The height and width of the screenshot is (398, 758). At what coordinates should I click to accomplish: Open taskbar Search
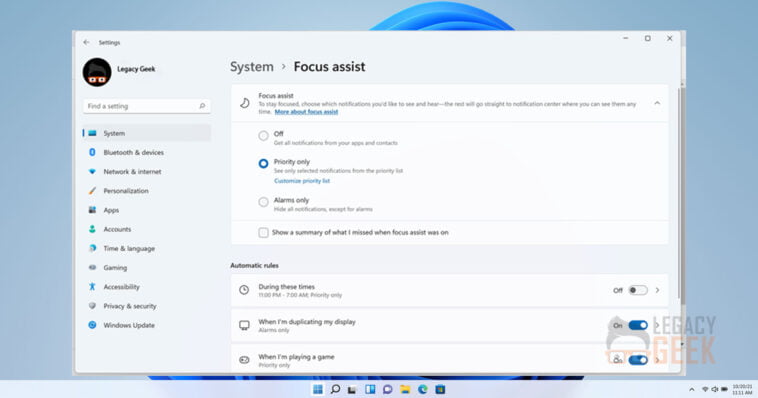[335, 389]
